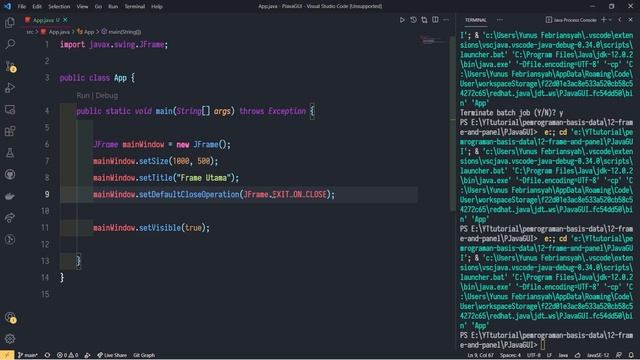Screen dimensions: 640x360
Task: Open the GitHub view in activity bar
Action: click(10, 174)
